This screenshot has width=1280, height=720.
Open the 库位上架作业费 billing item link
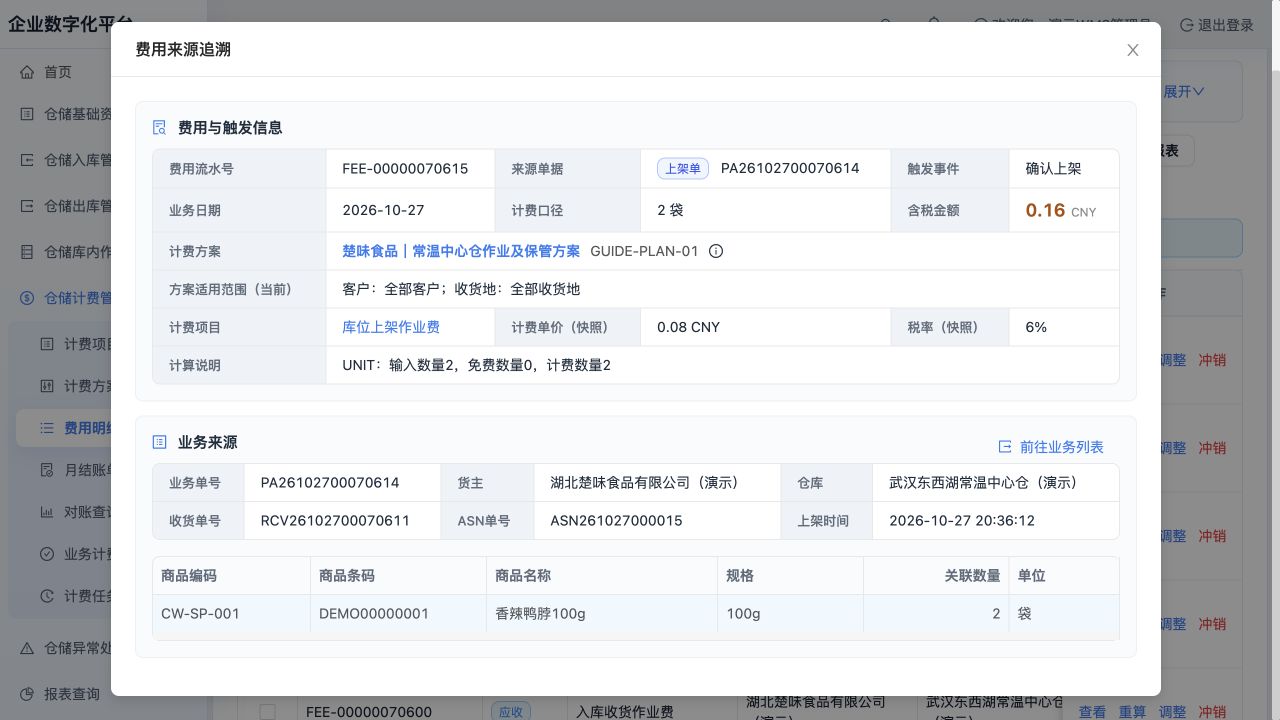click(391, 327)
